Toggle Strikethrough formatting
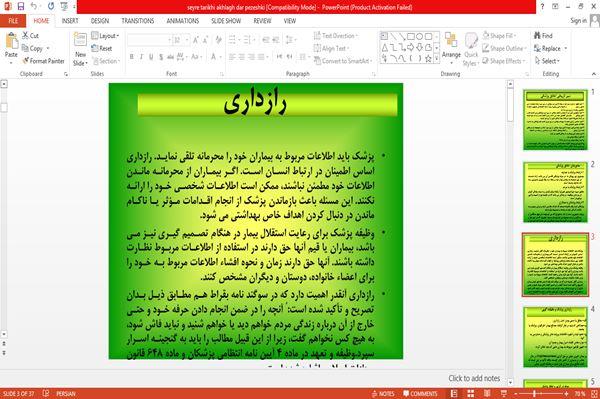The height and width of the screenshot is (399, 600). tap(170, 57)
